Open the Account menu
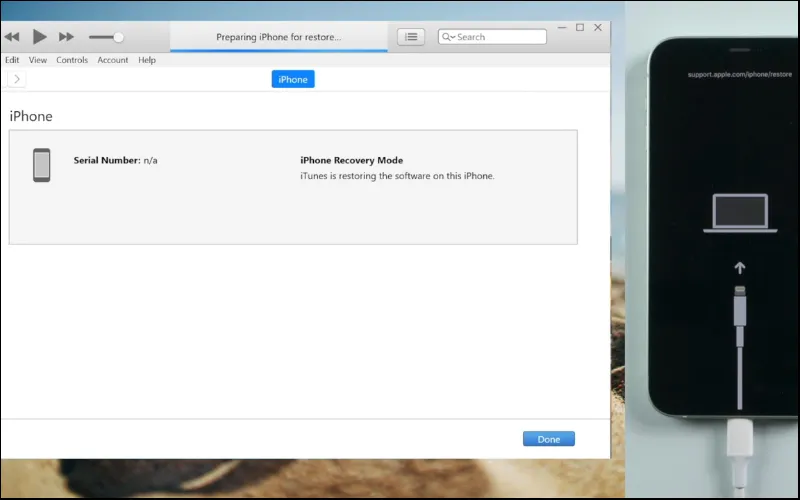 [x=113, y=60]
